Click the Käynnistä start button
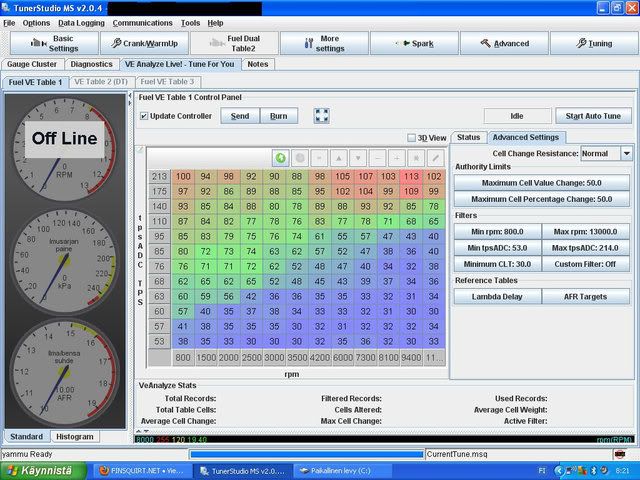Image resolution: width=640 pixels, height=480 pixels. click(43, 471)
